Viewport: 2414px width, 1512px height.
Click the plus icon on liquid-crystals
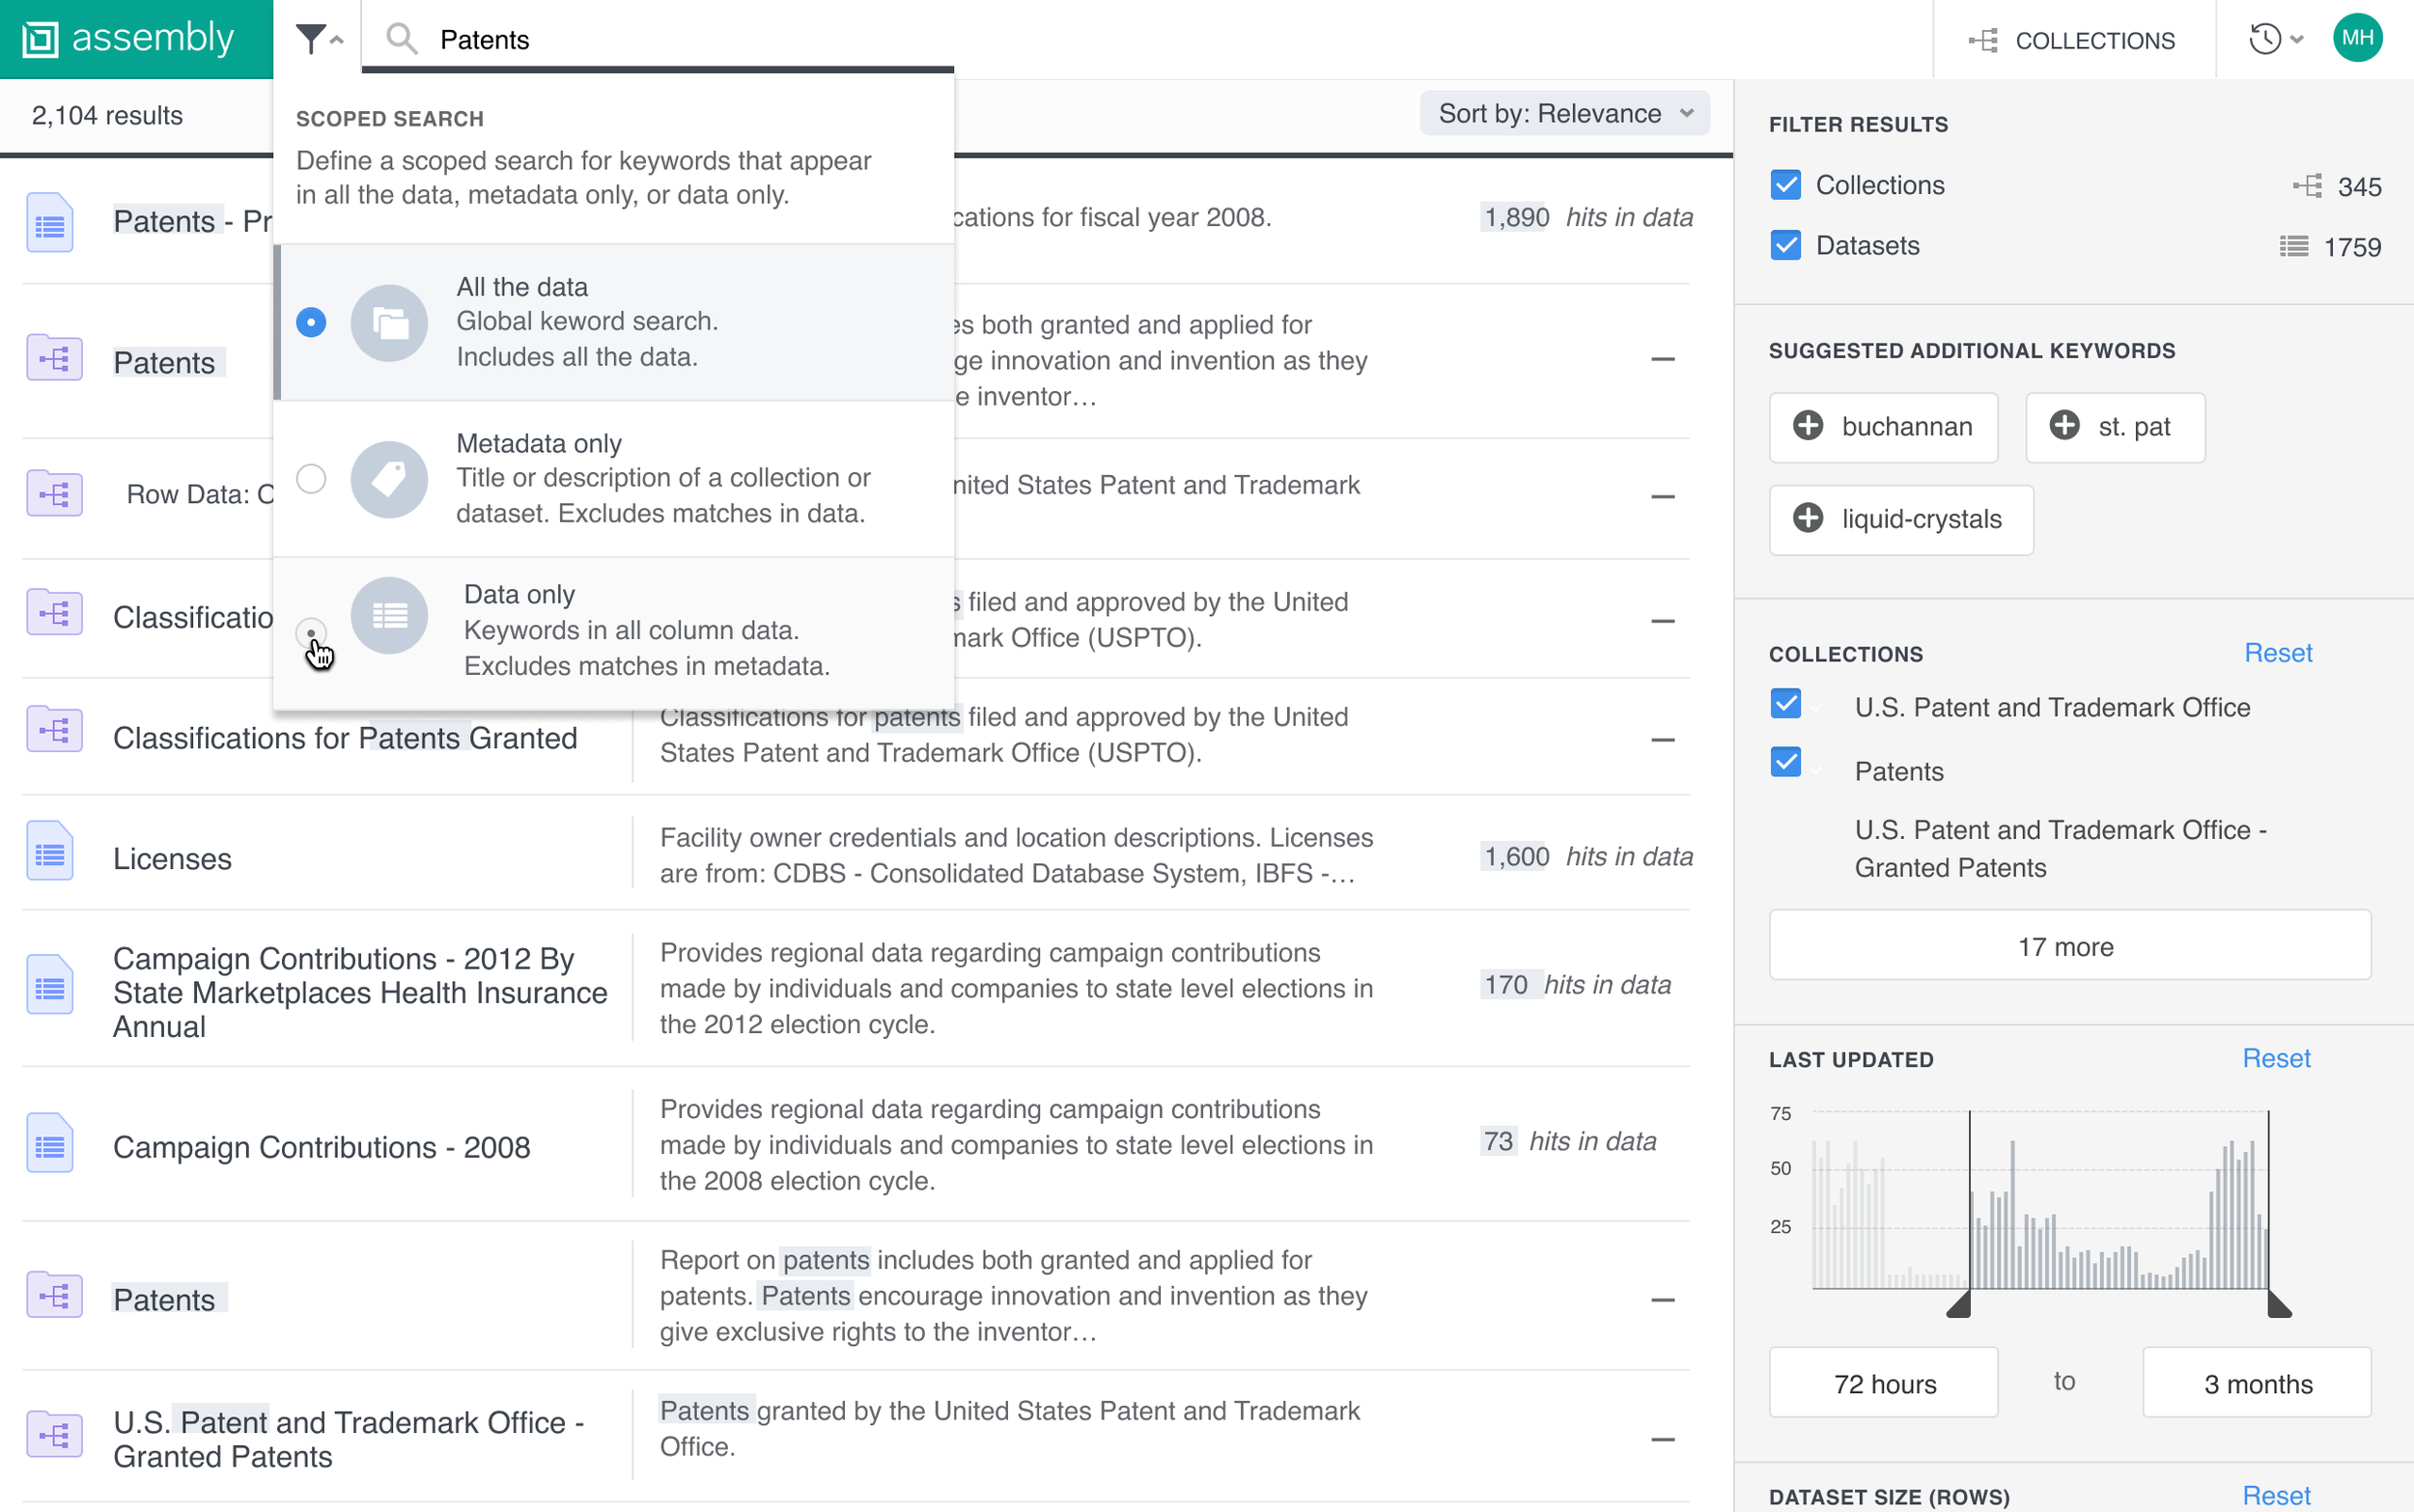coord(1807,518)
